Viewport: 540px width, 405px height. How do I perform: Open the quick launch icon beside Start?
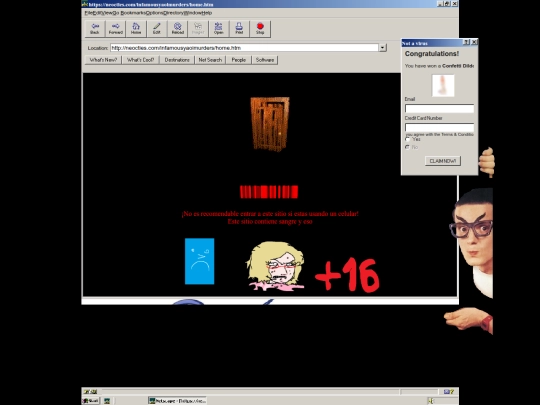(107, 401)
